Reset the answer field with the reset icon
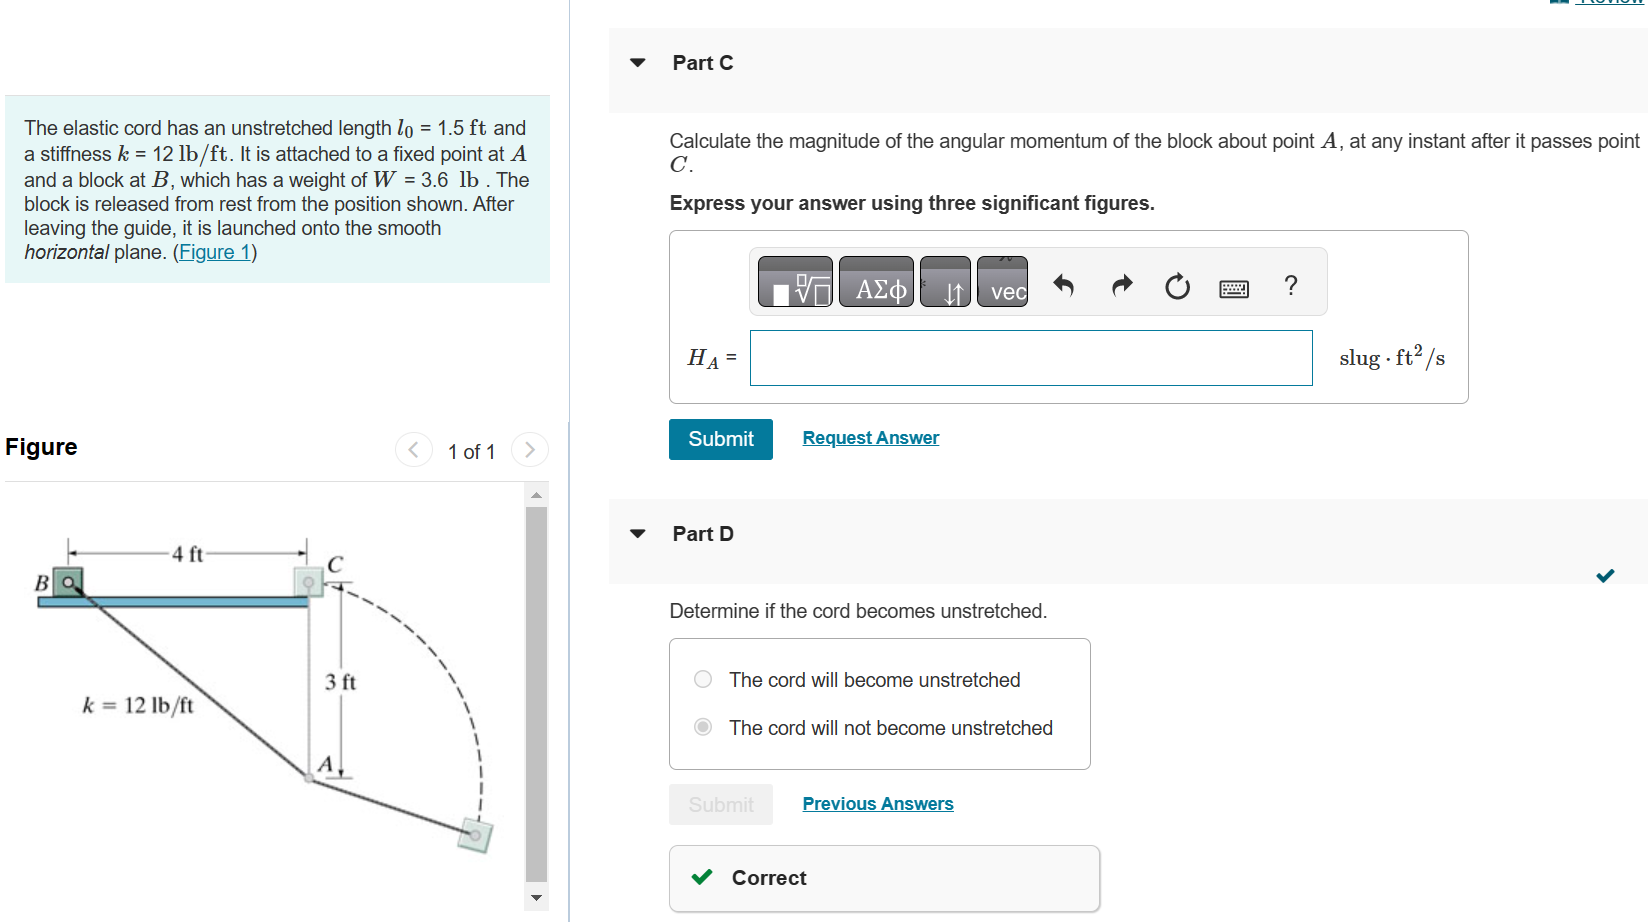Viewport: 1648px width, 922px height. tap(1177, 285)
